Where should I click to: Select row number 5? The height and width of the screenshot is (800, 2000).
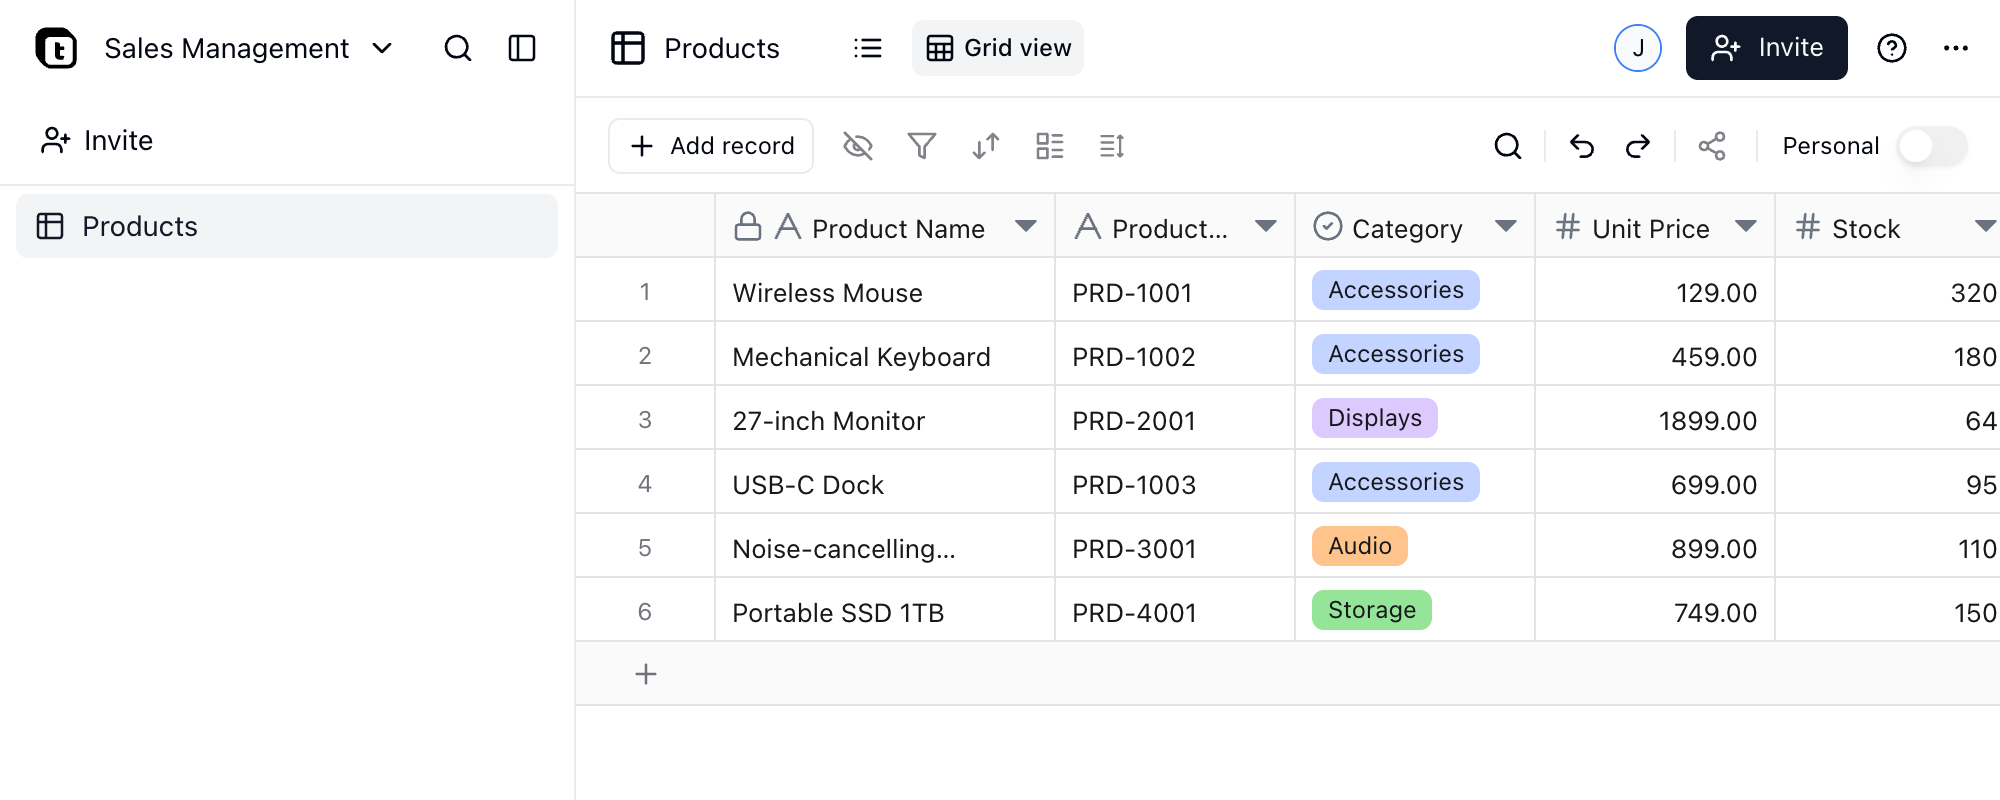tap(645, 548)
